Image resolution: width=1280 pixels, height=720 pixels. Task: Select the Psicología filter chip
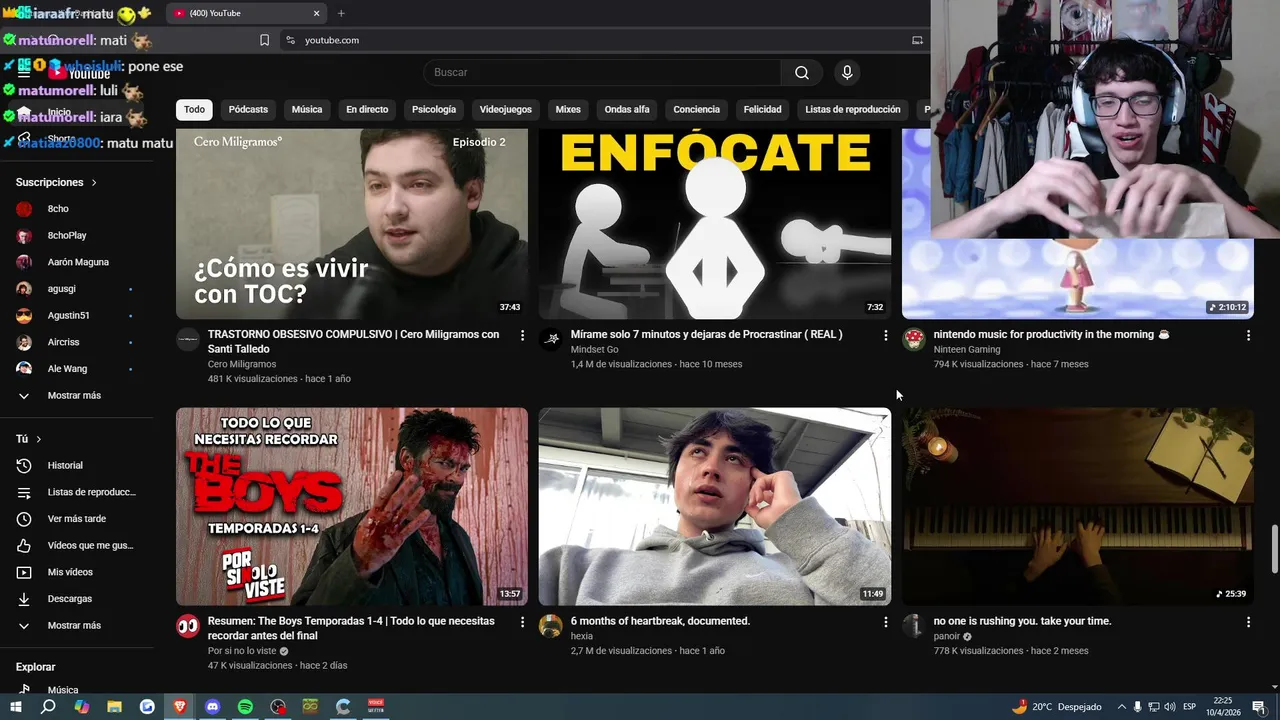pos(434,109)
